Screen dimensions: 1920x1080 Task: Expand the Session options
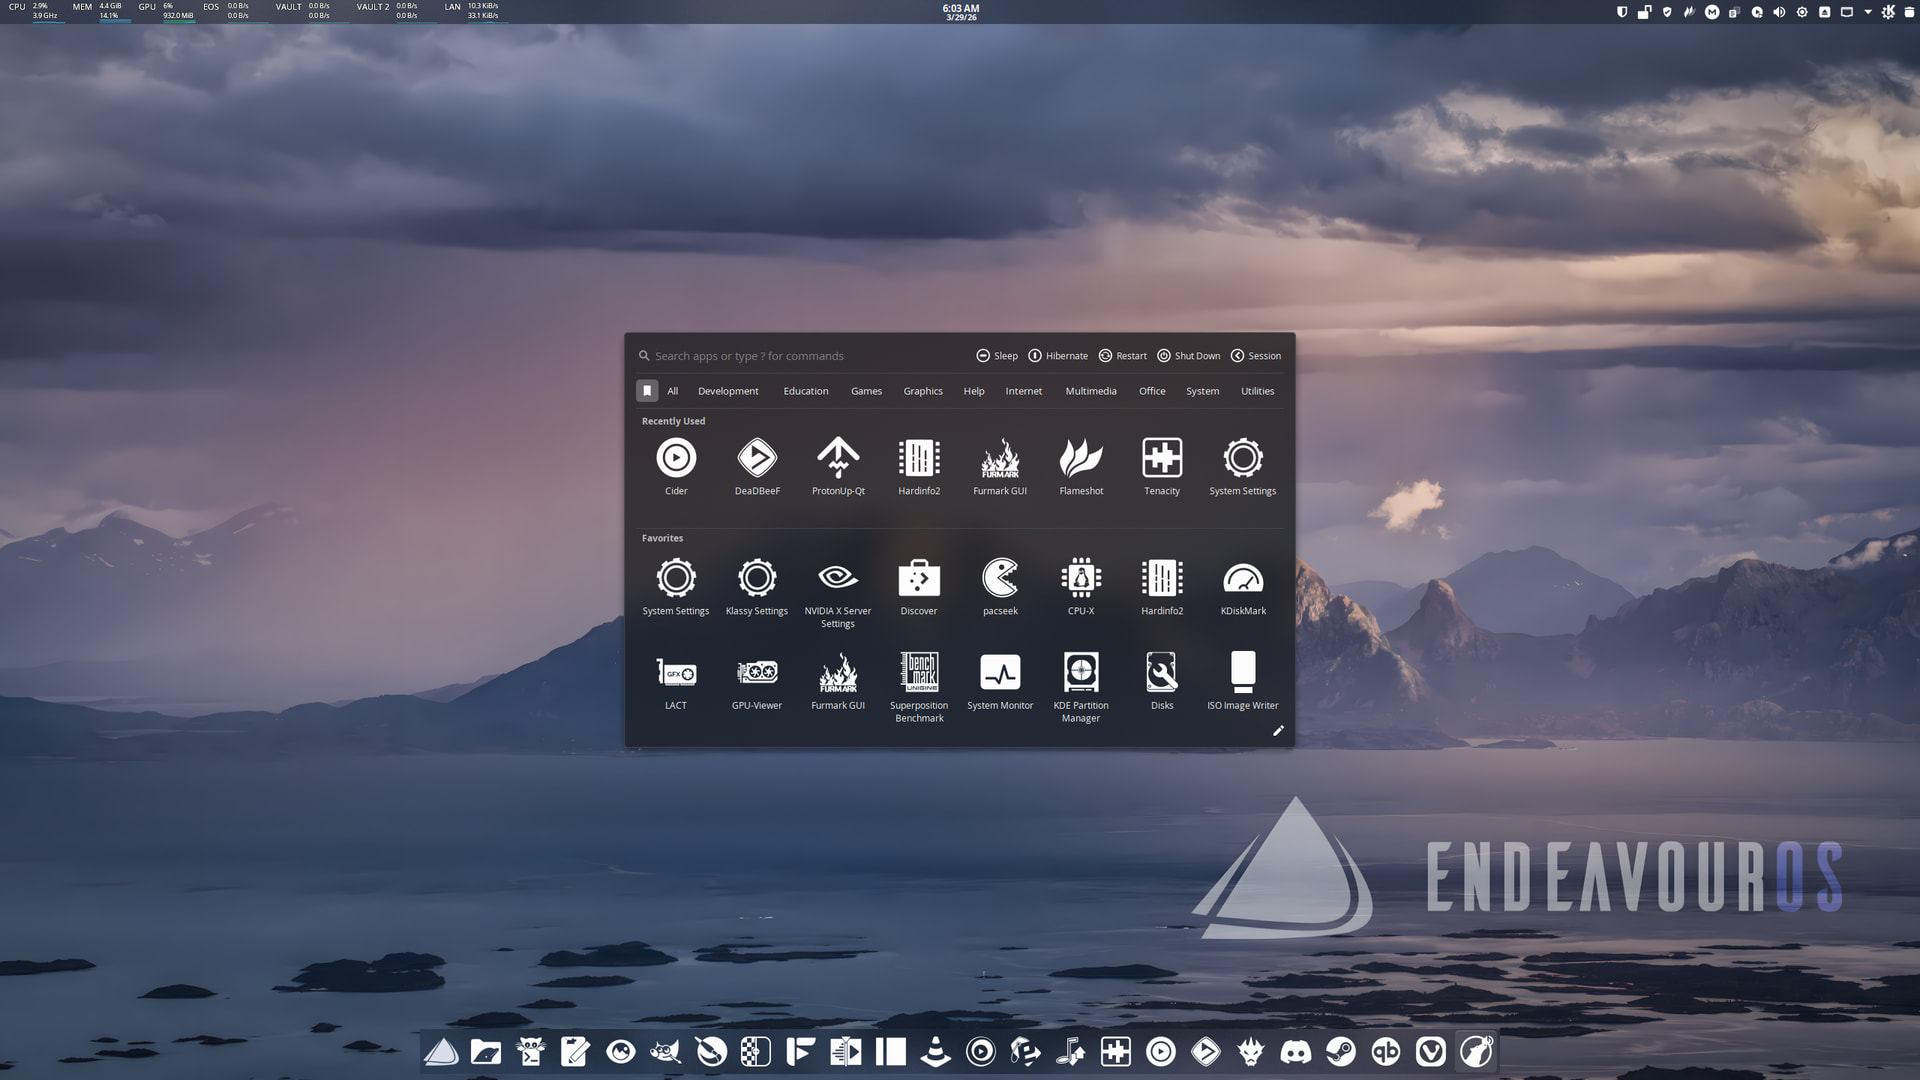1256,356
